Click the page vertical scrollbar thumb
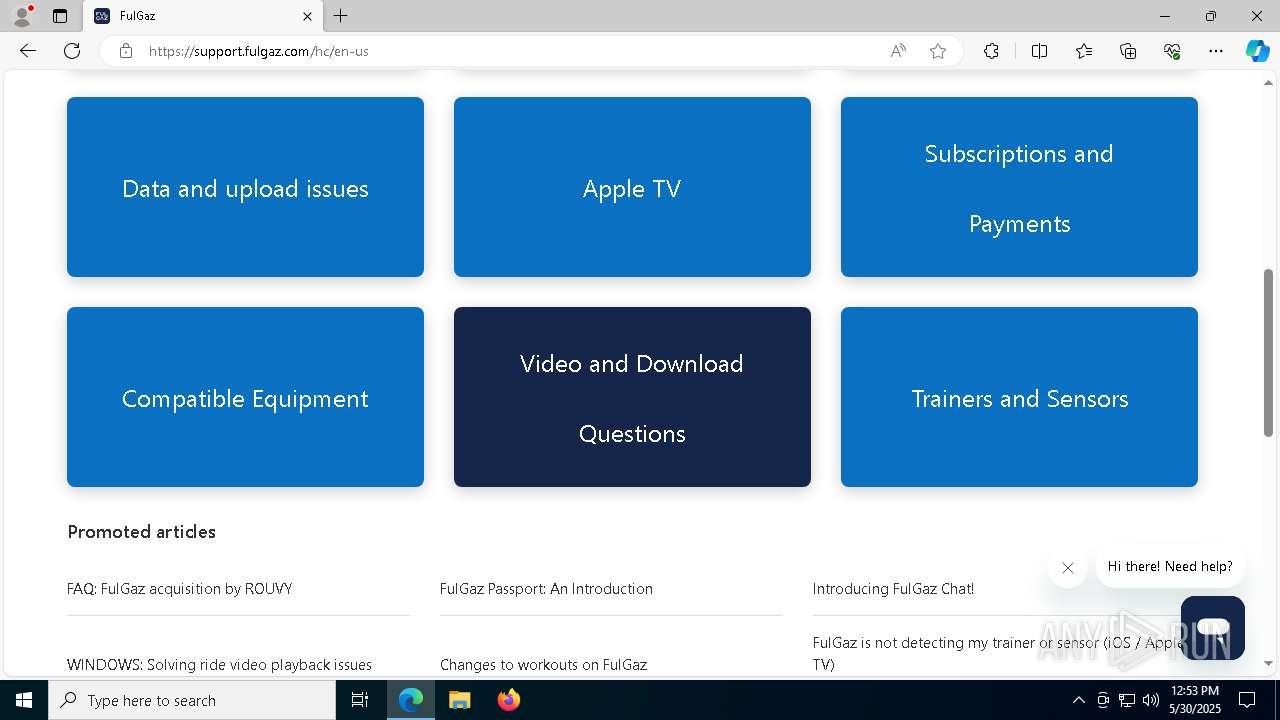This screenshot has height=720, width=1280. pos(1269,352)
